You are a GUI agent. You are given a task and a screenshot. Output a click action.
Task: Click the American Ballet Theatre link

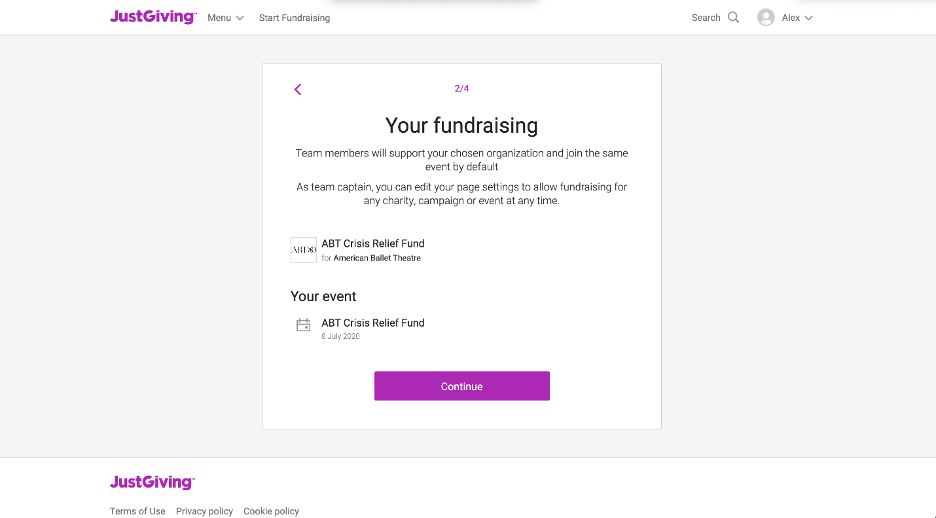pyautogui.click(x=377, y=258)
